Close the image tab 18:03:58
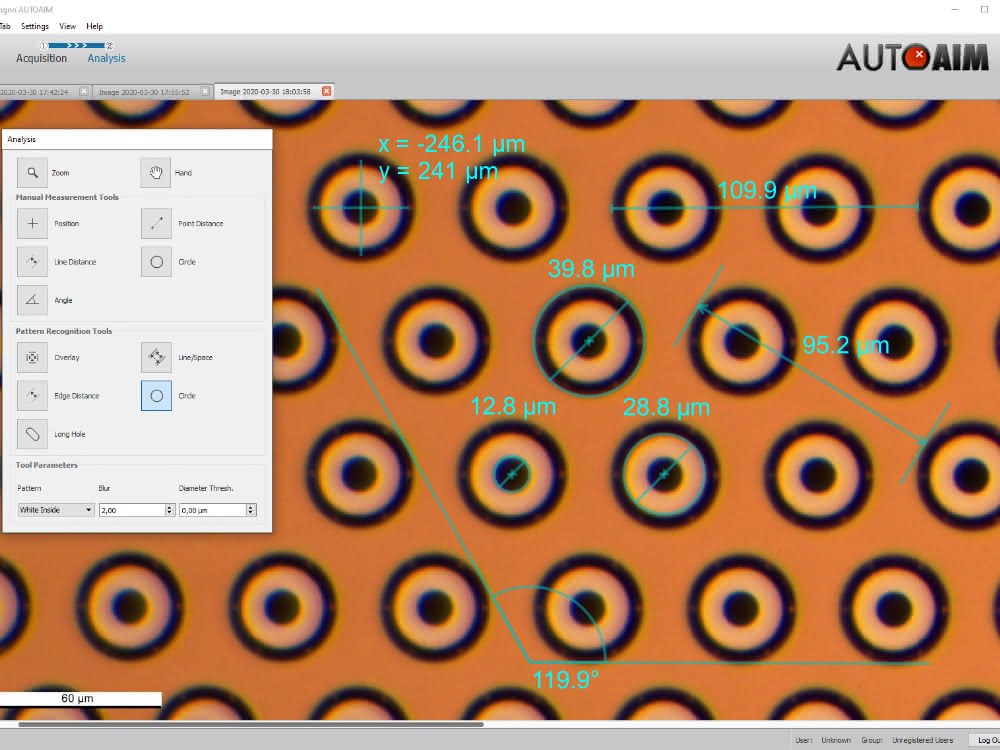The image size is (1000, 750). point(327,91)
